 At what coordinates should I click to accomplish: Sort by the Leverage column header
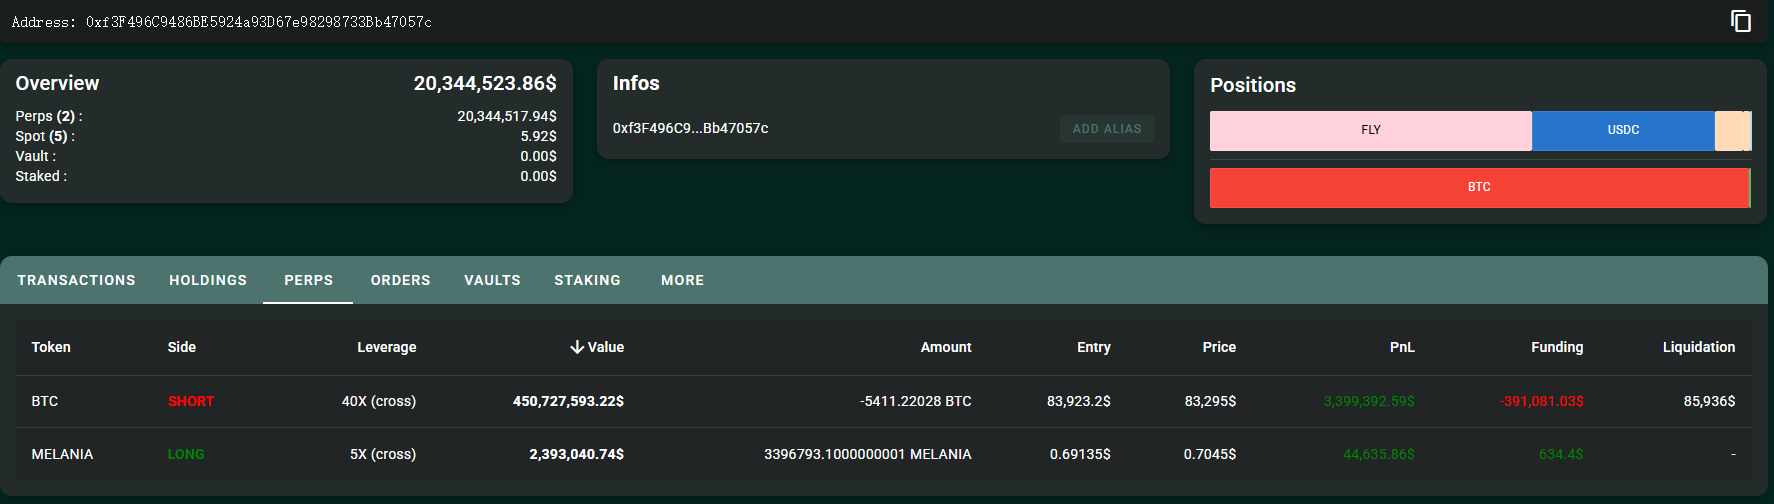tap(386, 347)
